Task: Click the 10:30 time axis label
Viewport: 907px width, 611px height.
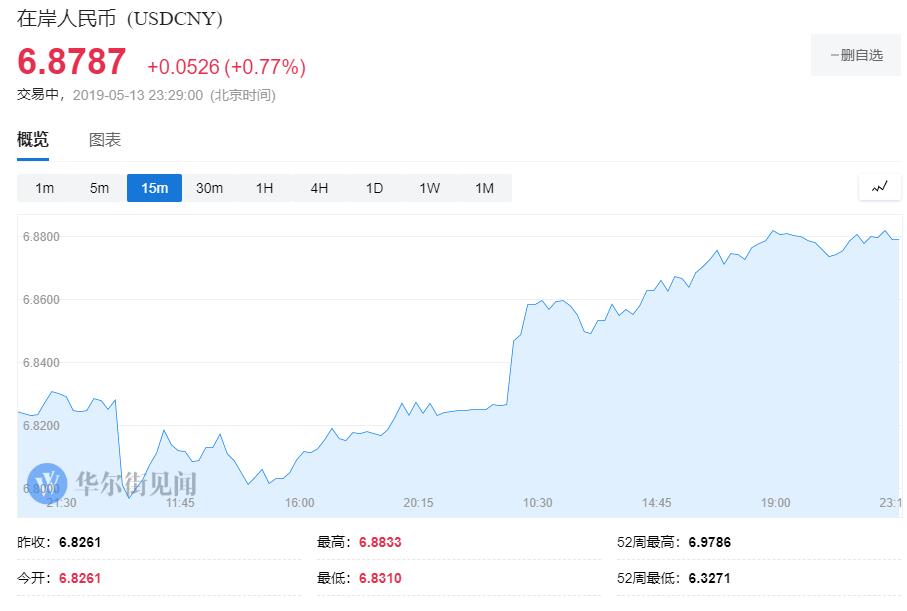Action: 537,503
